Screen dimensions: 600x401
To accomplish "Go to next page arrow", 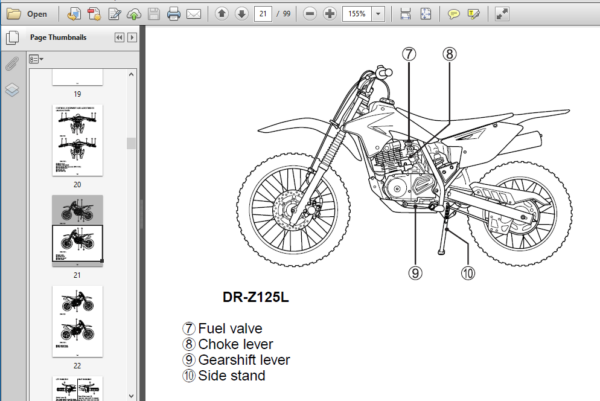I will [x=241, y=14].
